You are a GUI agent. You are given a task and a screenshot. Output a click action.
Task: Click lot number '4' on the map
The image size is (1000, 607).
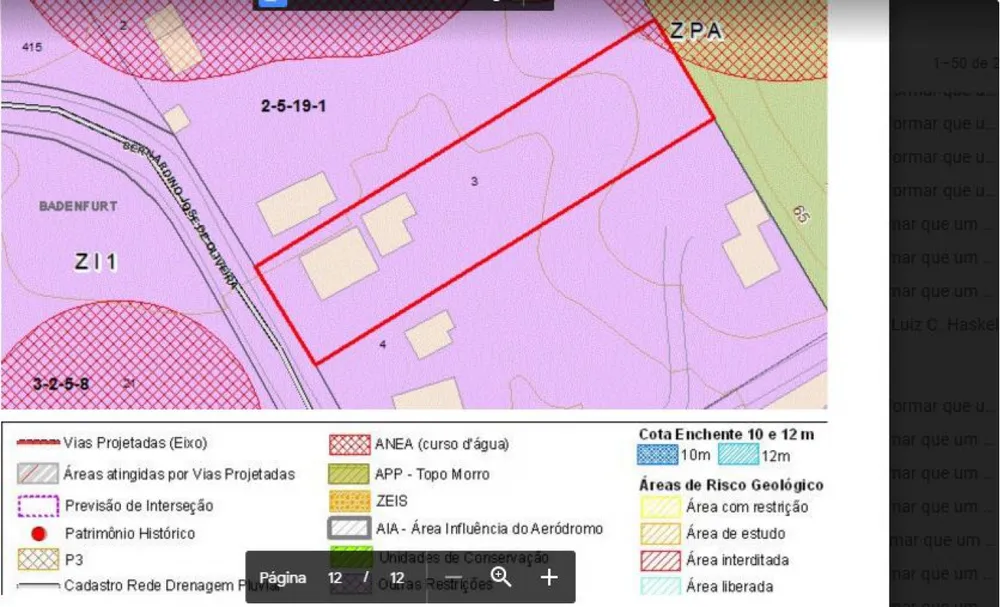point(383,344)
